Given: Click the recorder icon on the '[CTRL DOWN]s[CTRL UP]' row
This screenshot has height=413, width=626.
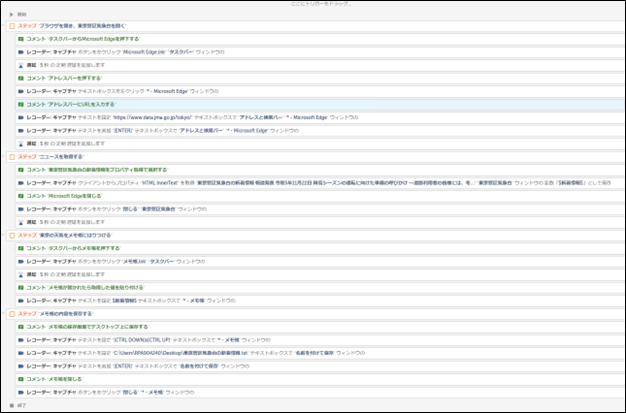Looking at the screenshot, I should tap(21, 339).
